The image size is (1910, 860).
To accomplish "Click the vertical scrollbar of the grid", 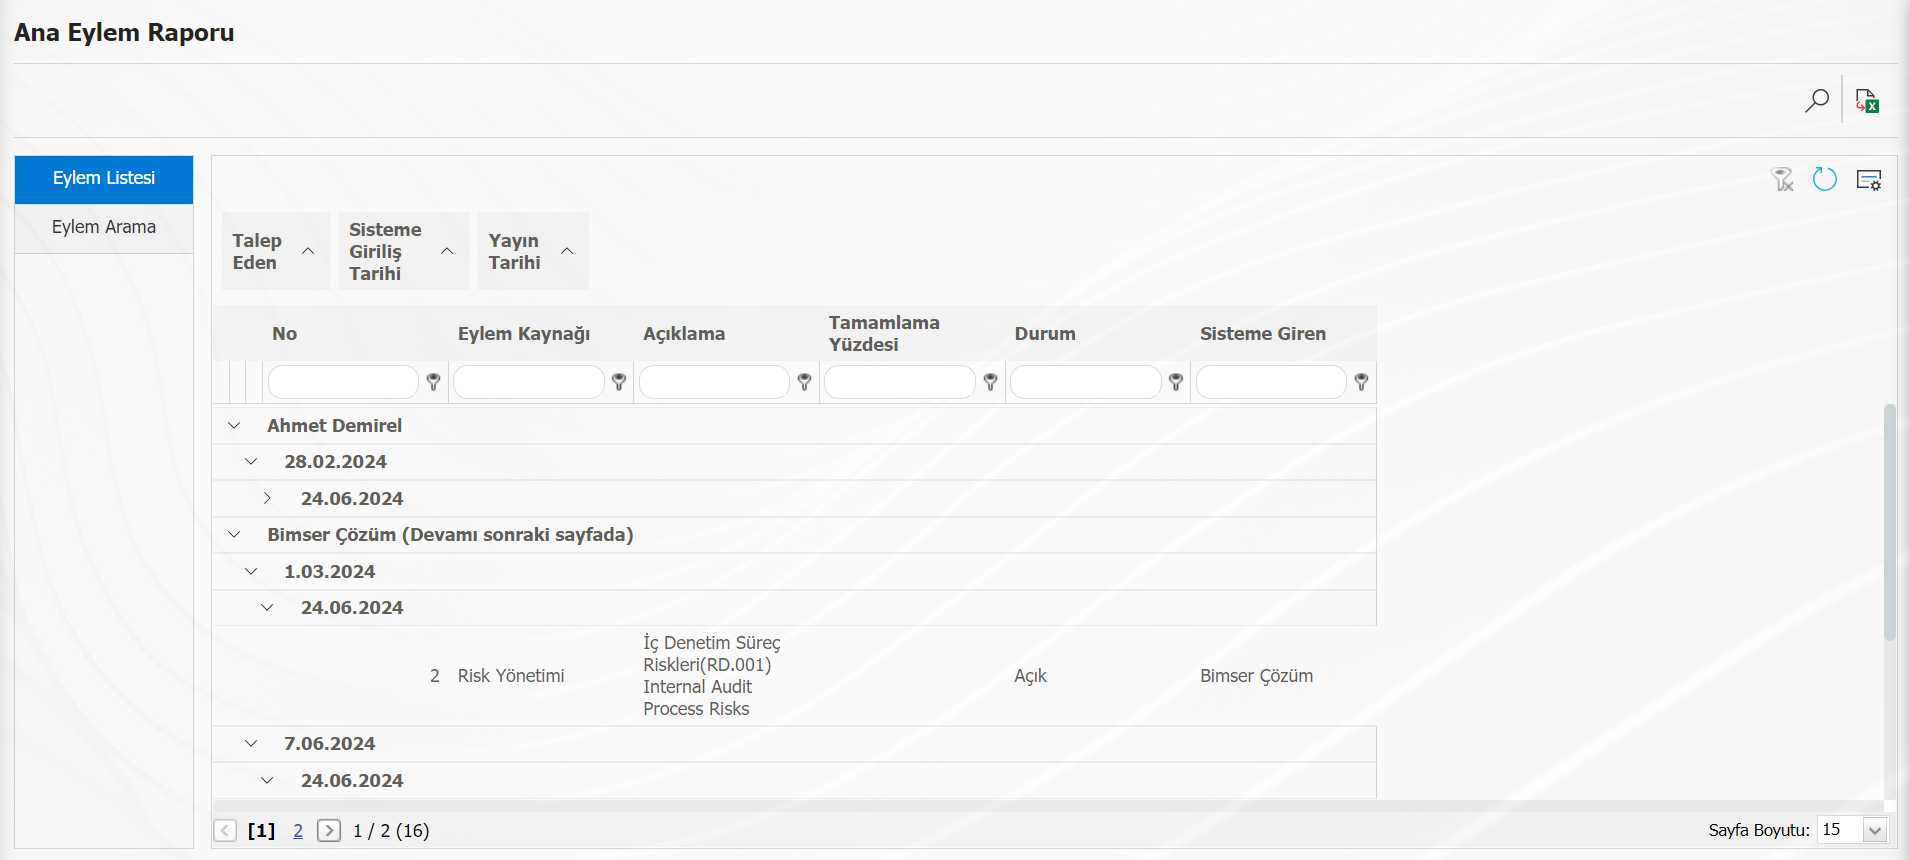I will click(1890, 521).
